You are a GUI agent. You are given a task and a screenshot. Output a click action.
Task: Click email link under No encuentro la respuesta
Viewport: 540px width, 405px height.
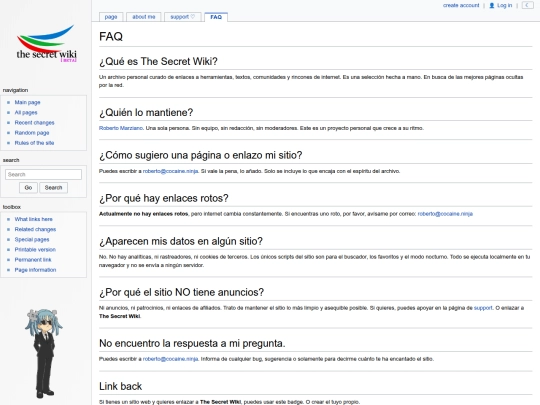170,359
